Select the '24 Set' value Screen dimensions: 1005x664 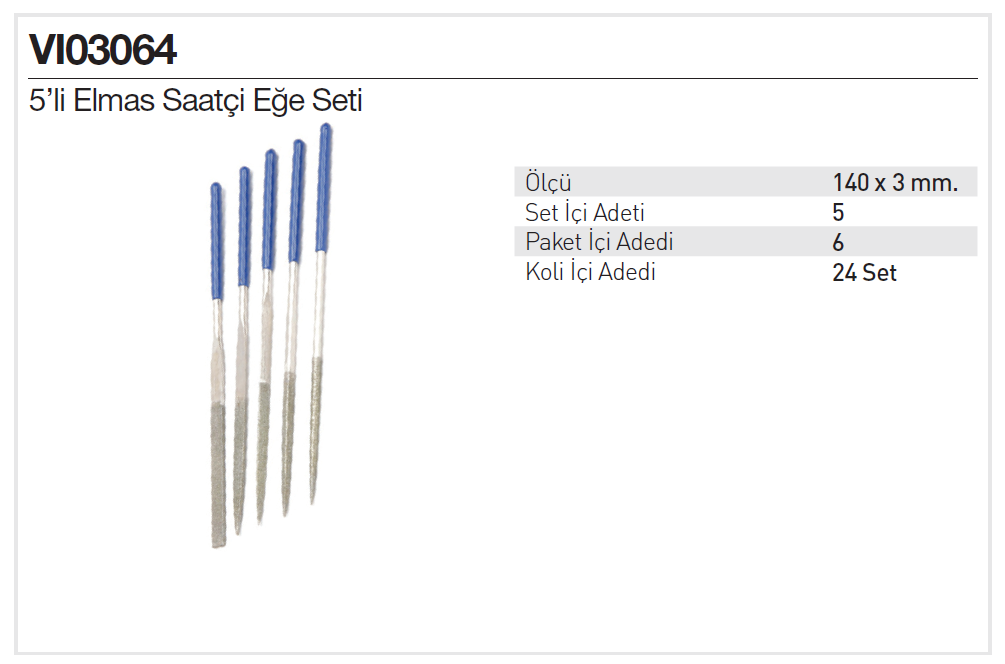(x=864, y=272)
